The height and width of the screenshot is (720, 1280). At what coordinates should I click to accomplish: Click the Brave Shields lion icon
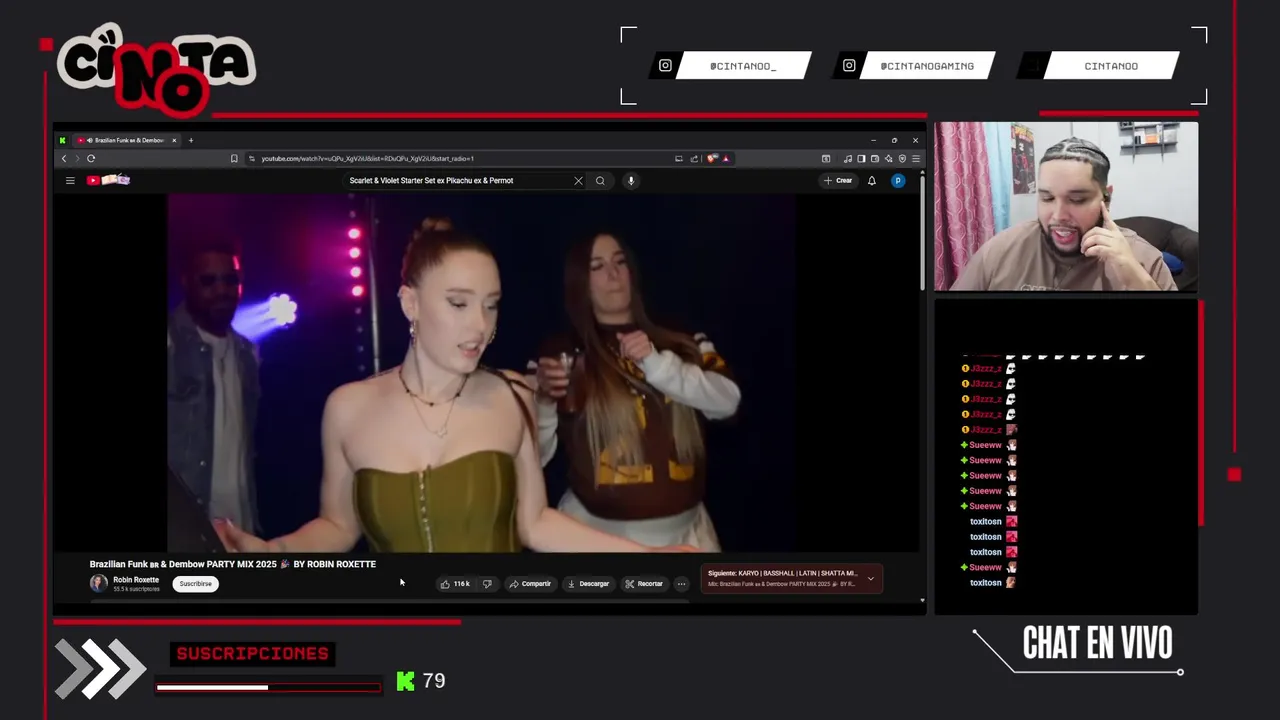pos(712,158)
